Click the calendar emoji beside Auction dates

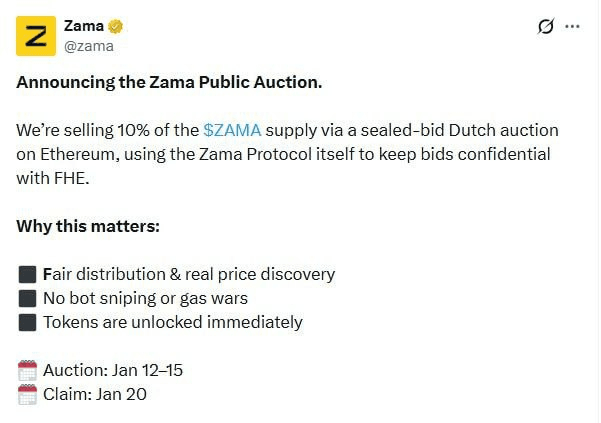(27, 370)
